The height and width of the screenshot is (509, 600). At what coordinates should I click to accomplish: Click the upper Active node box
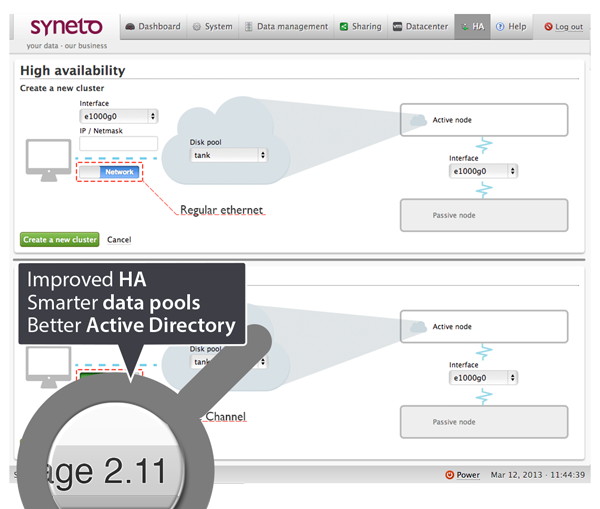click(x=484, y=120)
